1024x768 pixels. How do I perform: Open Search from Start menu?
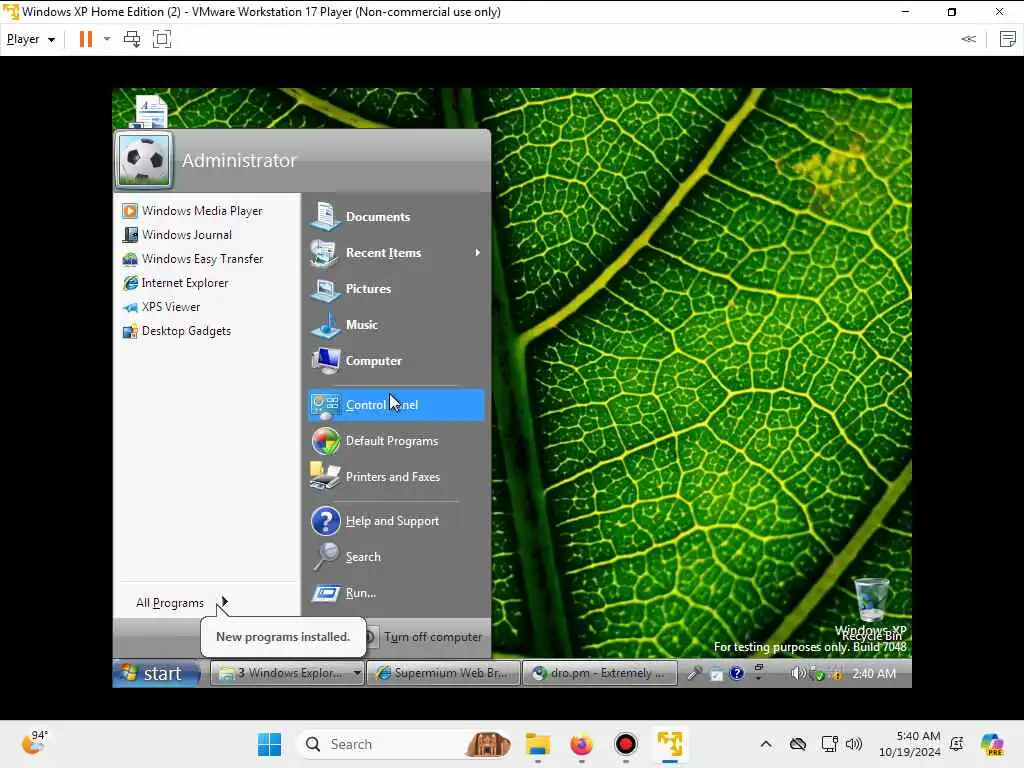(x=396, y=557)
